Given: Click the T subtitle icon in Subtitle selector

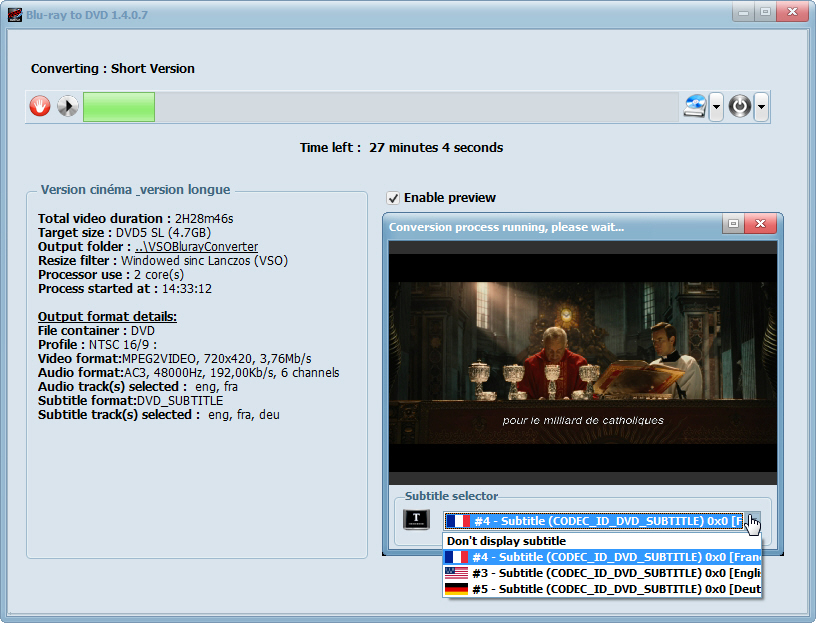Looking at the screenshot, I should coord(416,520).
